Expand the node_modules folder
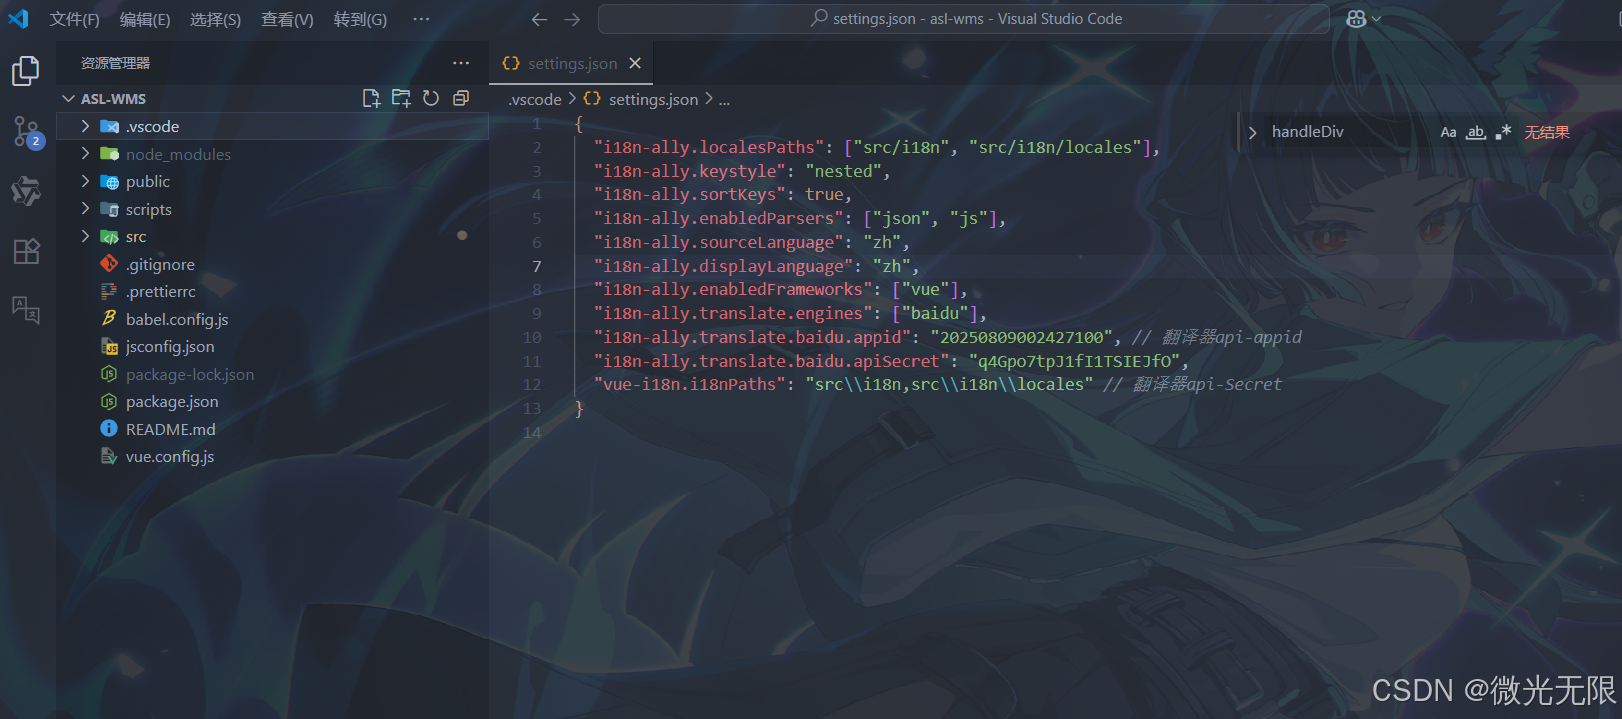This screenshot has width=1622, height=719. [x=85, y=154]
